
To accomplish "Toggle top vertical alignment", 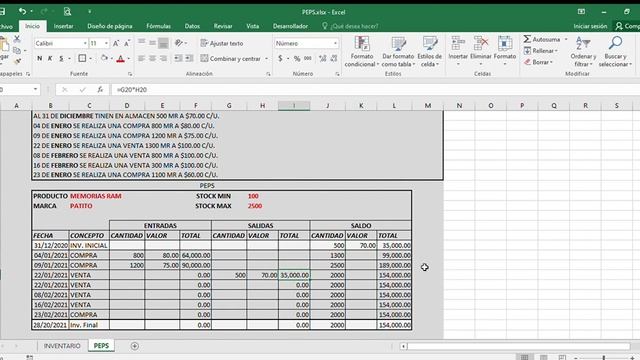I will pos(141,43).
